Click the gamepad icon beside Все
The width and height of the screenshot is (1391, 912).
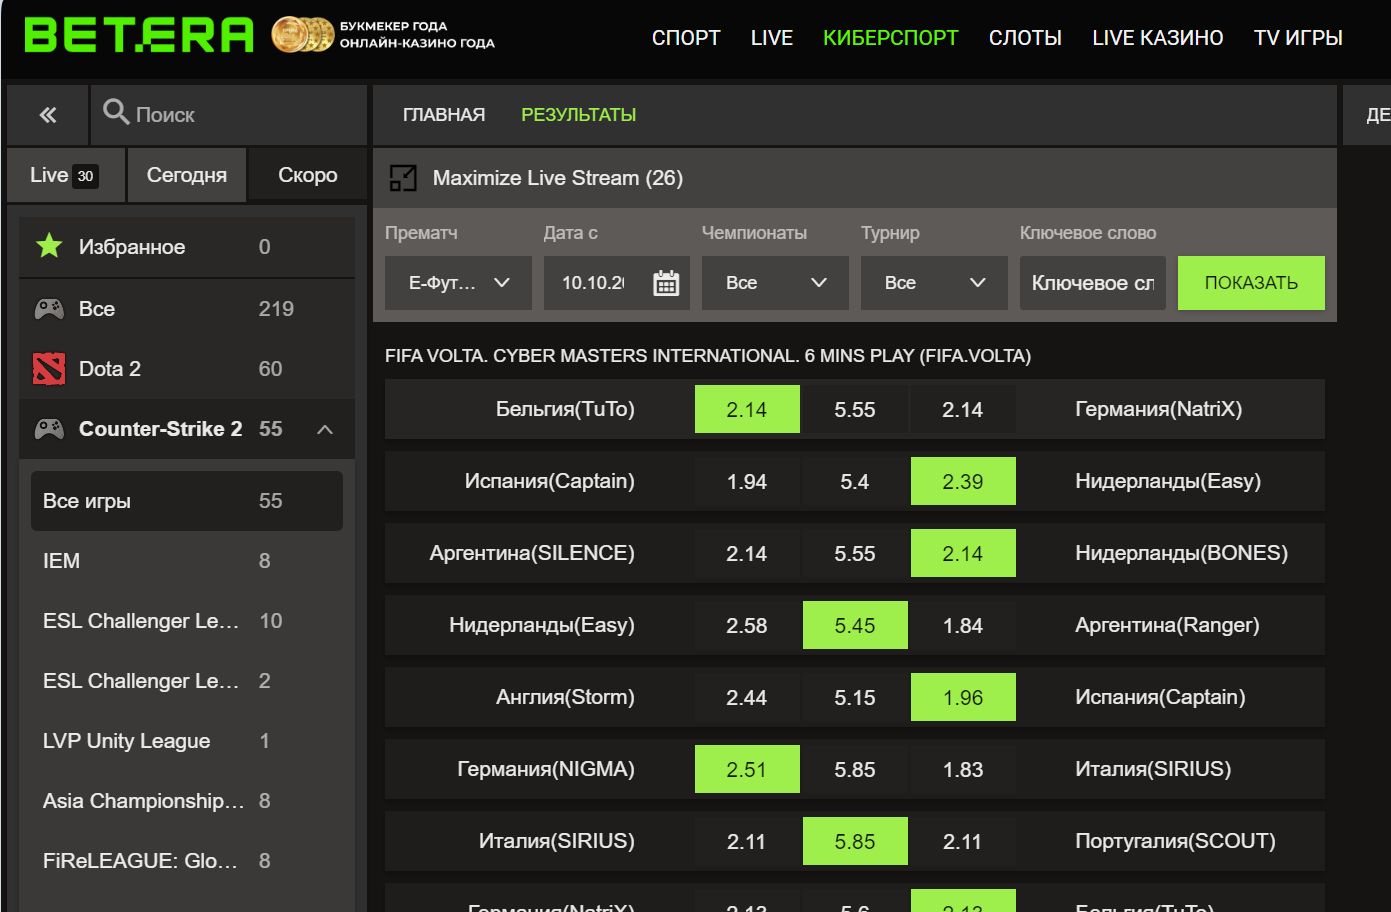[x=49, y=309]
